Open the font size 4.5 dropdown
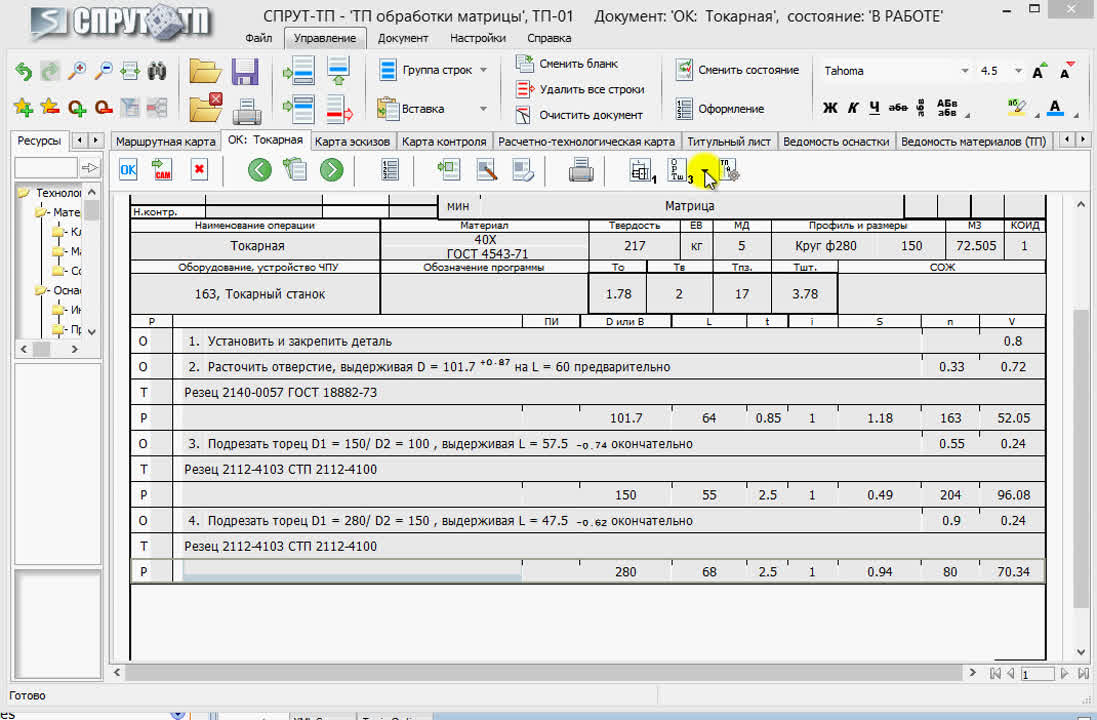This screenshot has height=720, width=1097. coord(1018,71)
